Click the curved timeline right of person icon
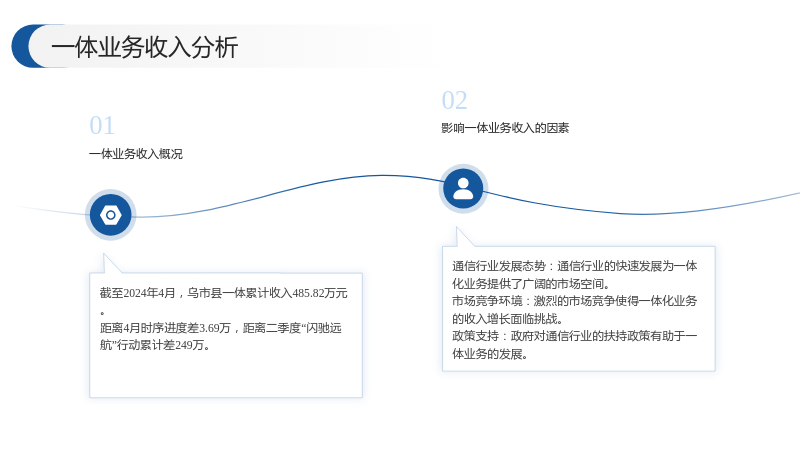Viewport: 800px width, 450px height. pos(643,213)
